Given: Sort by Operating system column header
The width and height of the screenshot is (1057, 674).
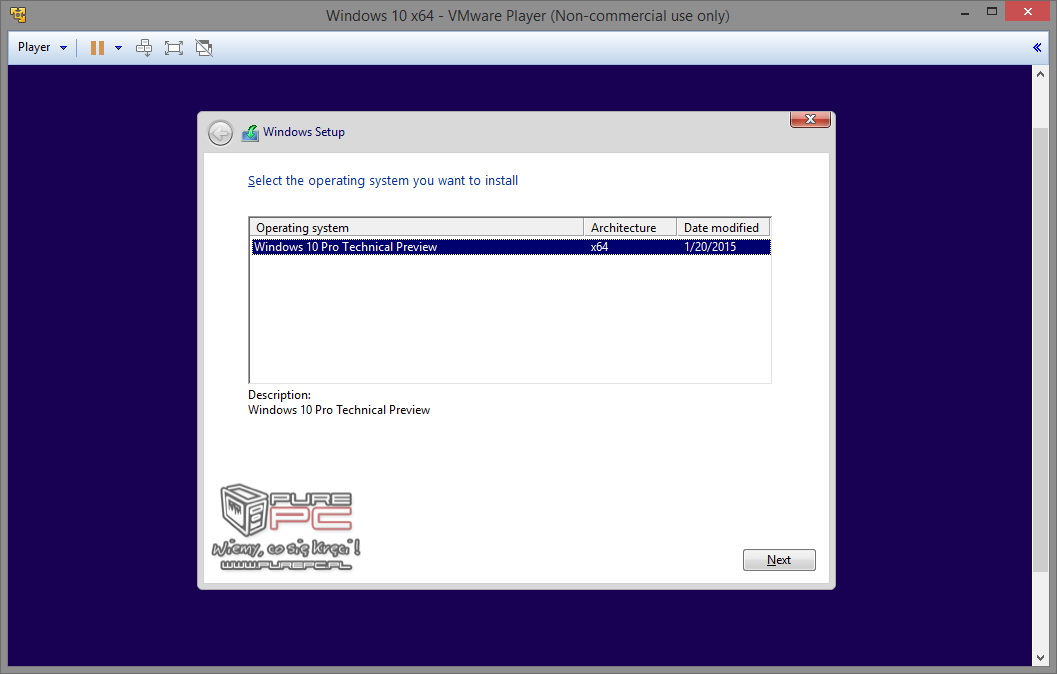Looking at the screenshot, I should (x=416, y=228).
